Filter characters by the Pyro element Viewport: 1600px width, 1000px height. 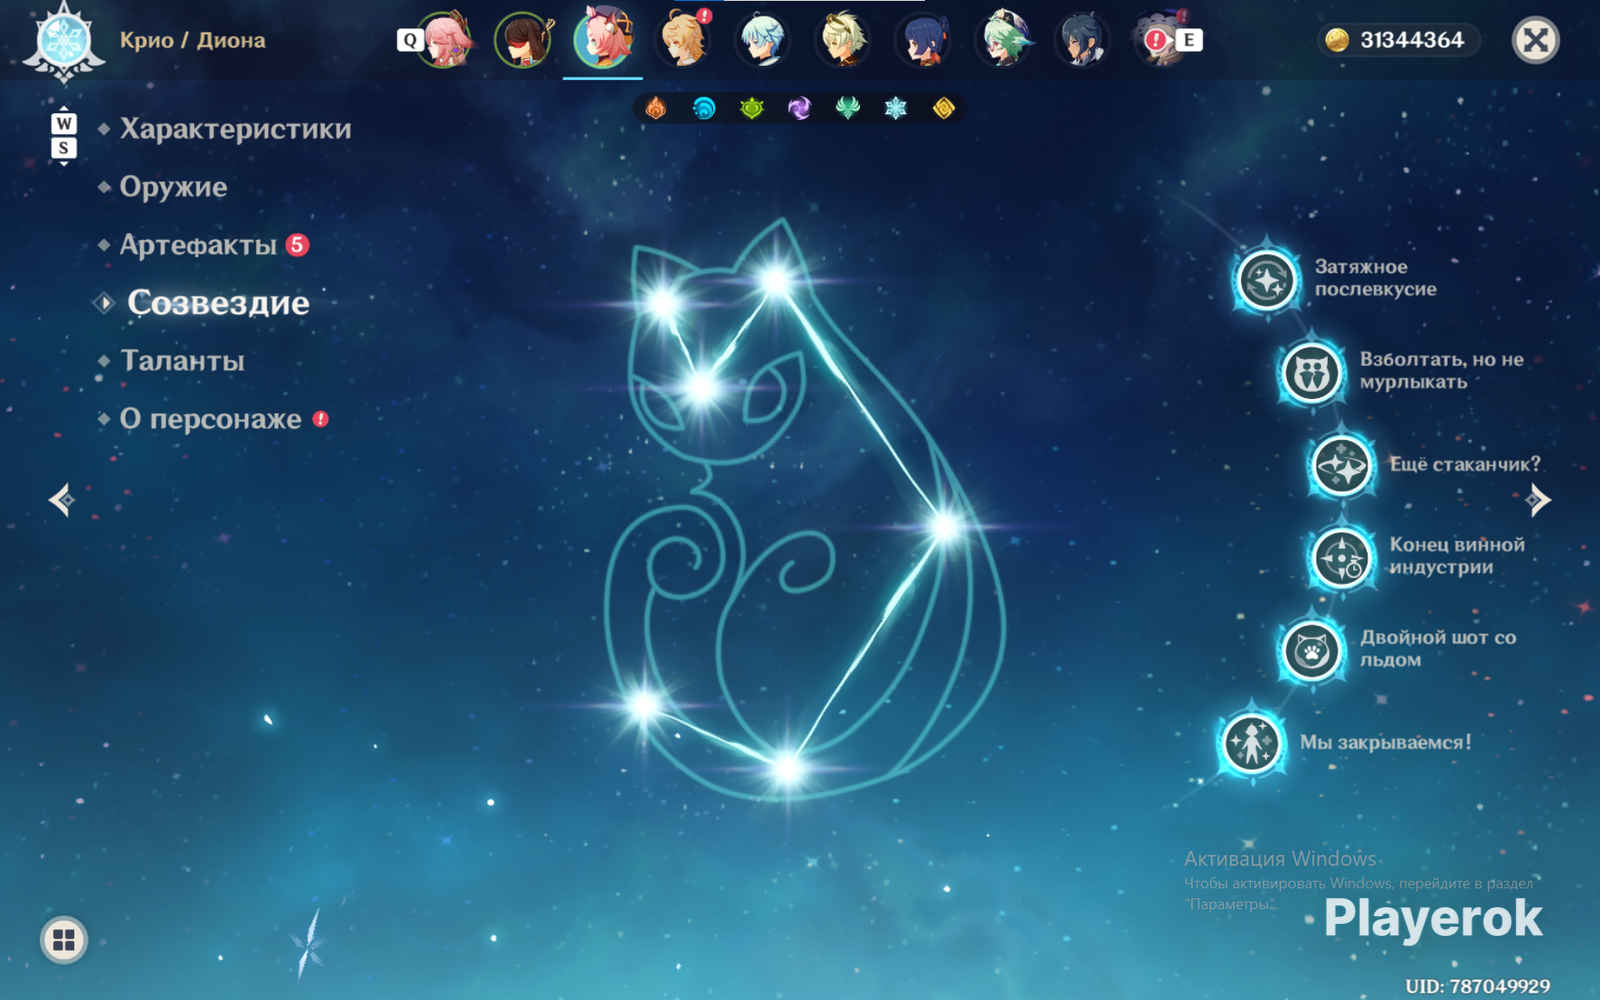(x=656, y=108)
